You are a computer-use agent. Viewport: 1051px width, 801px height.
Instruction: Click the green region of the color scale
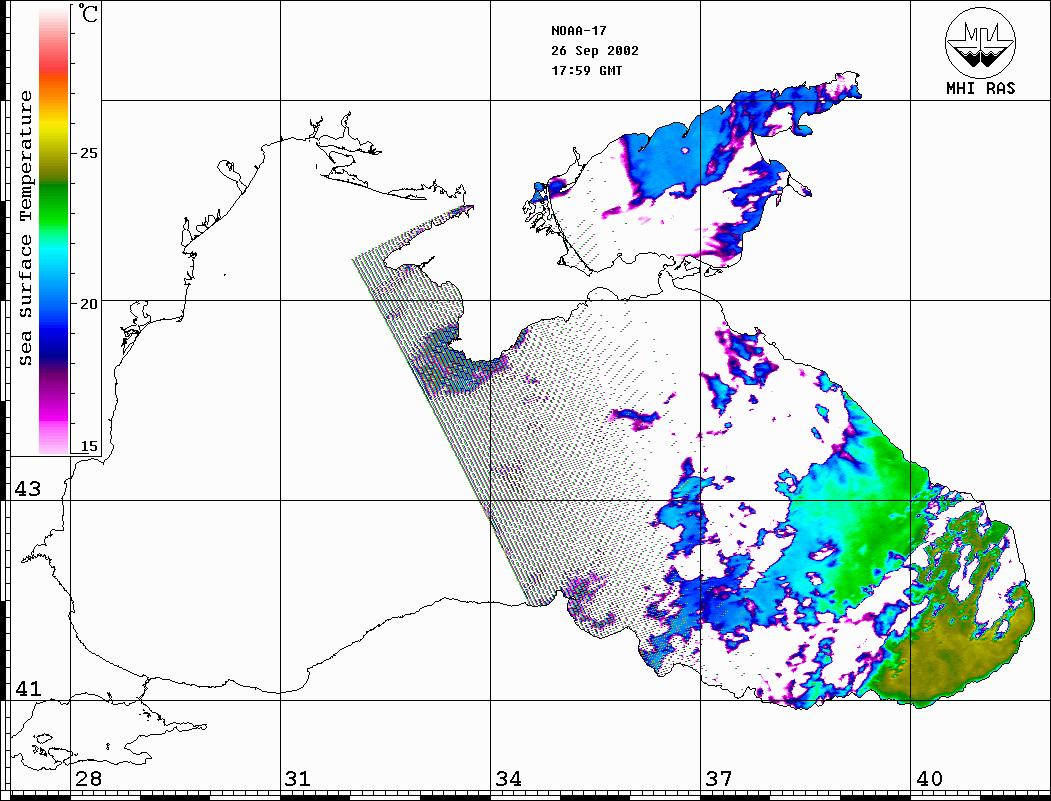click(x=54, y=208)
